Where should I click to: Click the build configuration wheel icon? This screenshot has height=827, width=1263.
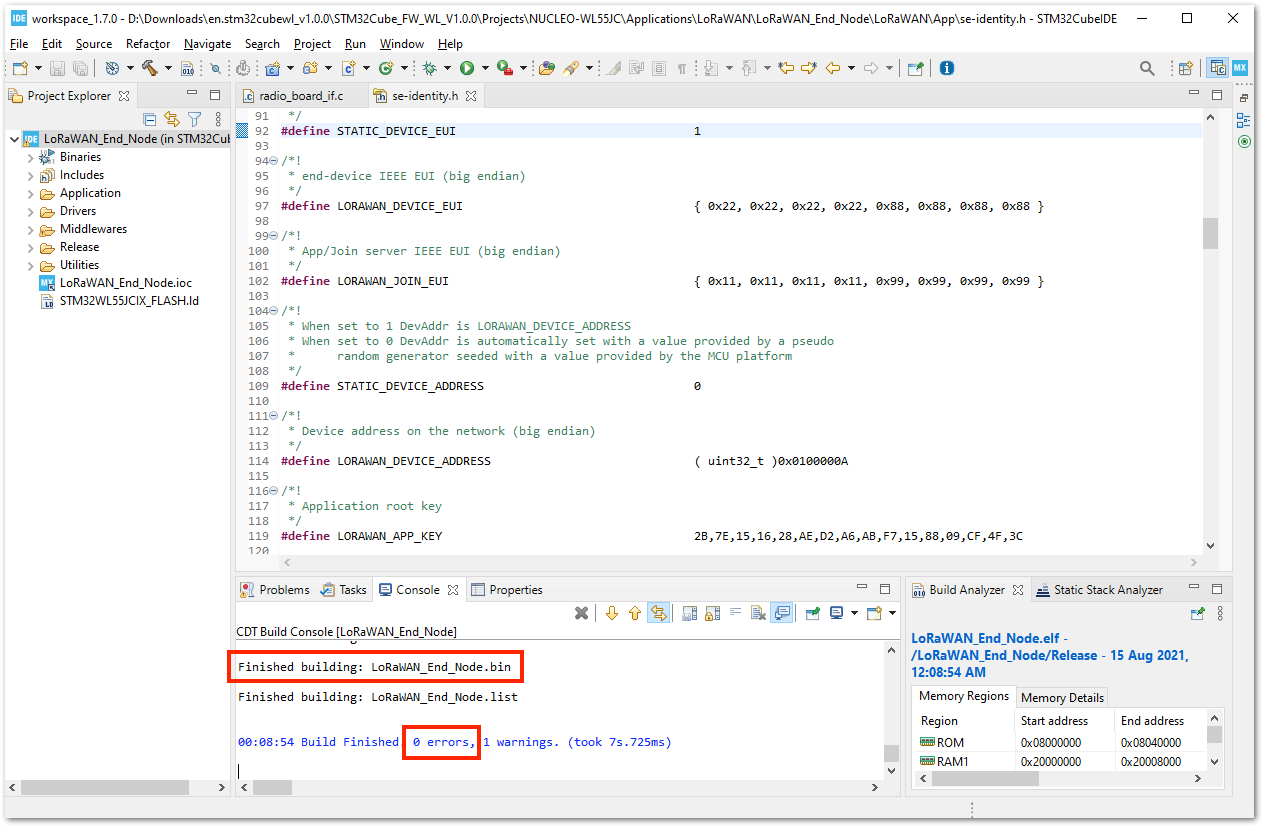pyautogui.click(x=112, y=68)
